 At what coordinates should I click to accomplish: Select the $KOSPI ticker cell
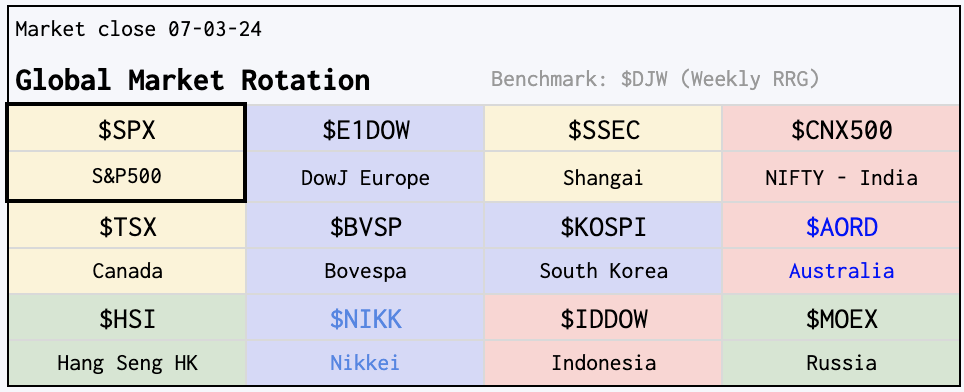pyautogui.click(x=603, y=227)
